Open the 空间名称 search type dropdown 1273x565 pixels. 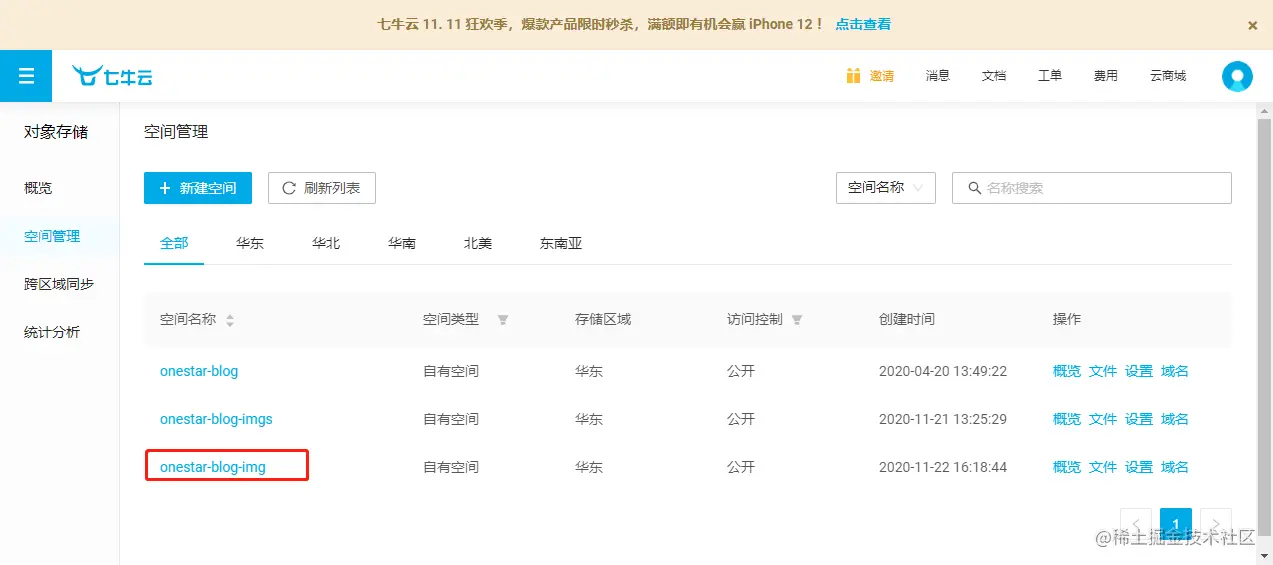pyautogui.click(x=886, y=188)
